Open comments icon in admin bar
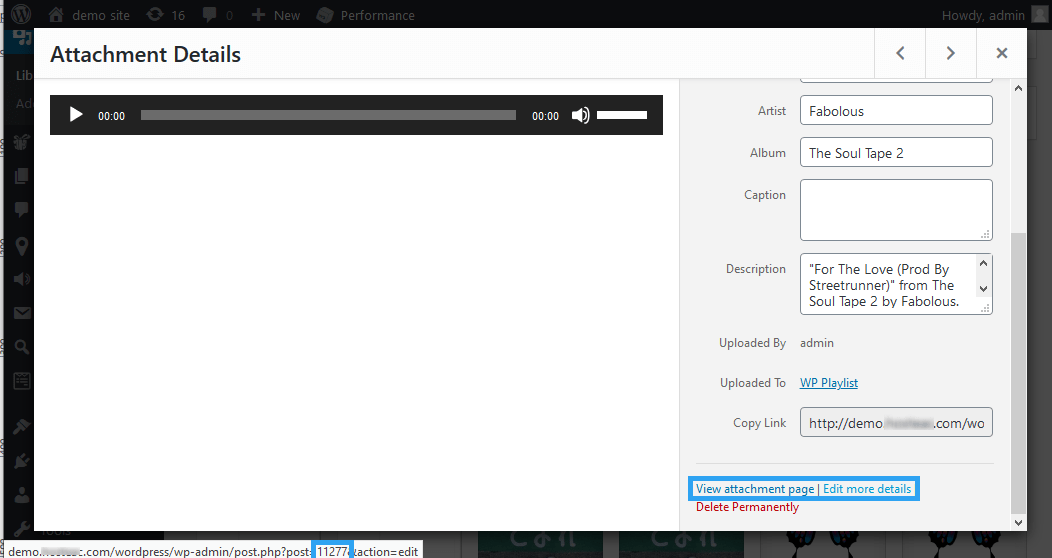1052x558 pixels. tap(217, 15)
